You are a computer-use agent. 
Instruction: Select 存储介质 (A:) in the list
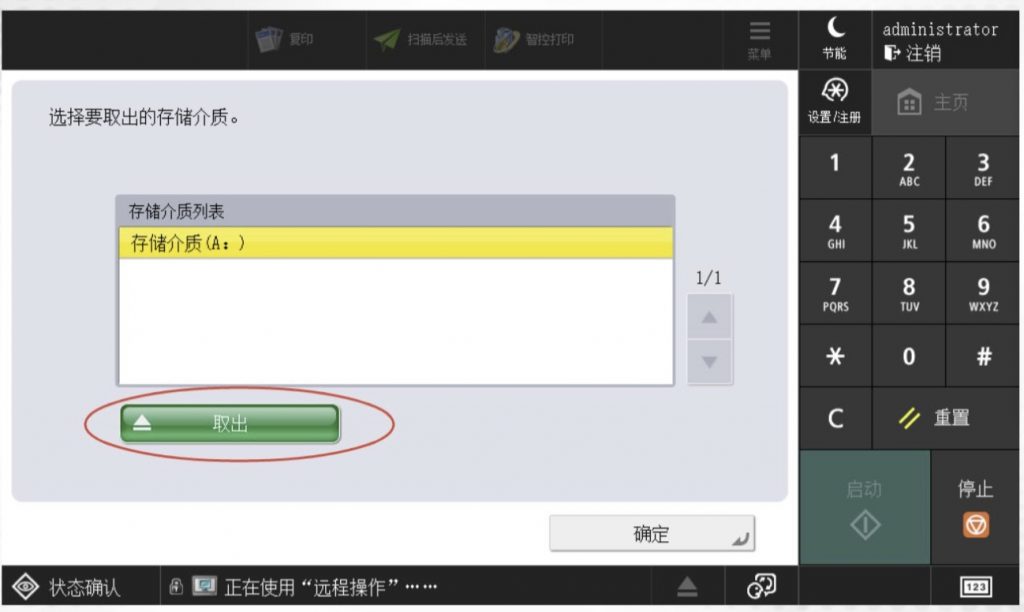point(396,243)
